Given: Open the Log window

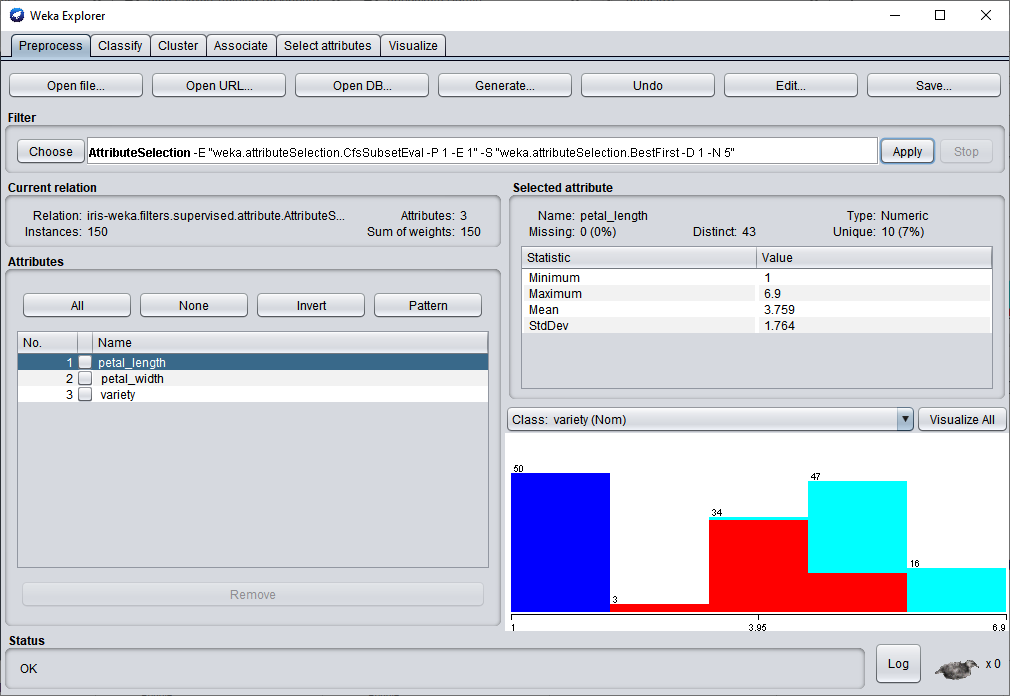Looking at the screenshot, I should (898, 664).
